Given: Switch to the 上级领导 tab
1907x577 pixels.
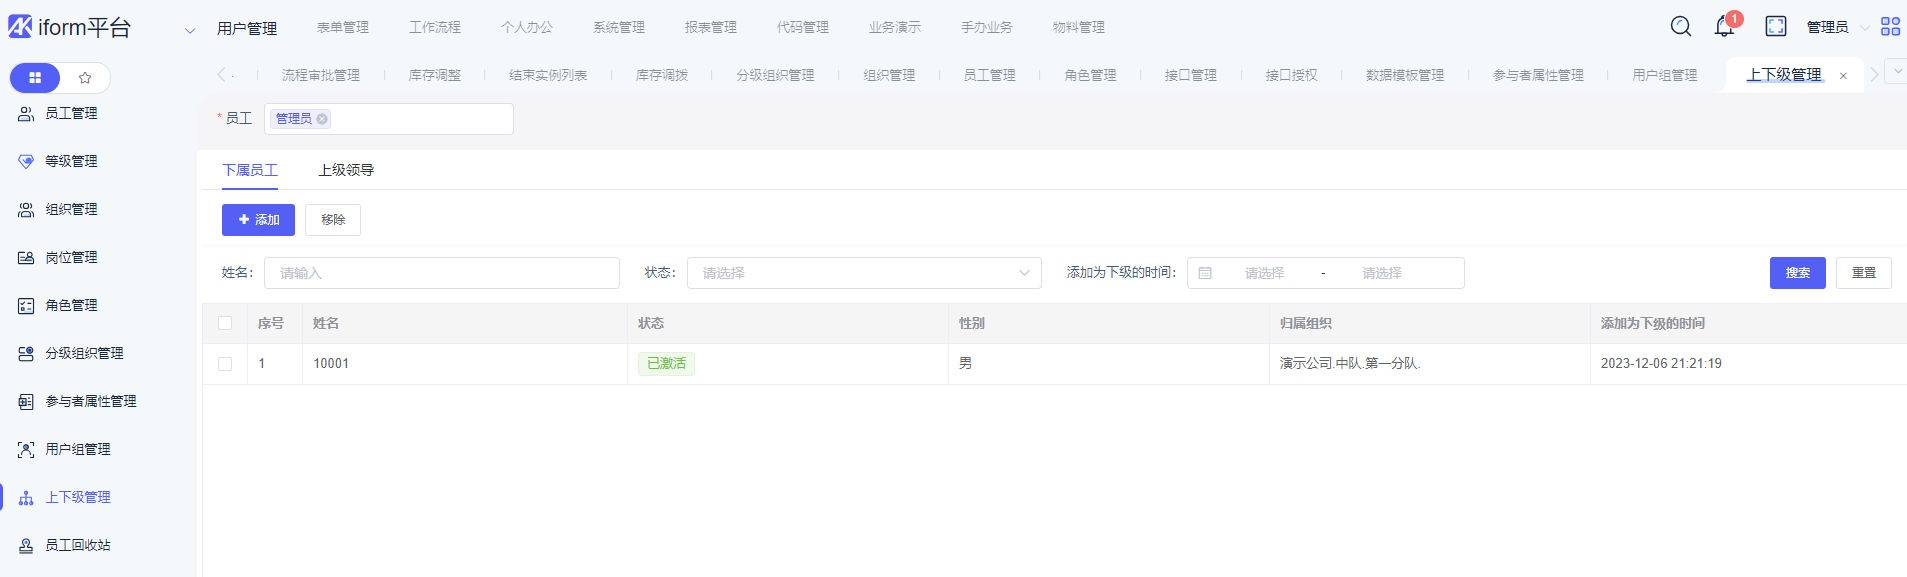Looking at the screenshot, I should [346, 170].
